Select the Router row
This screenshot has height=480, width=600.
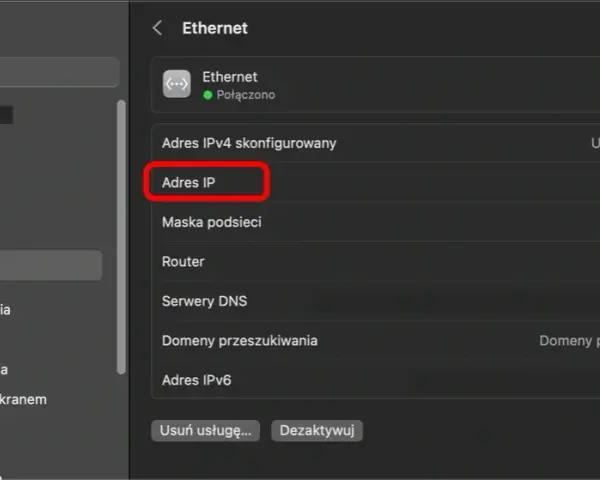coord(376,261)
